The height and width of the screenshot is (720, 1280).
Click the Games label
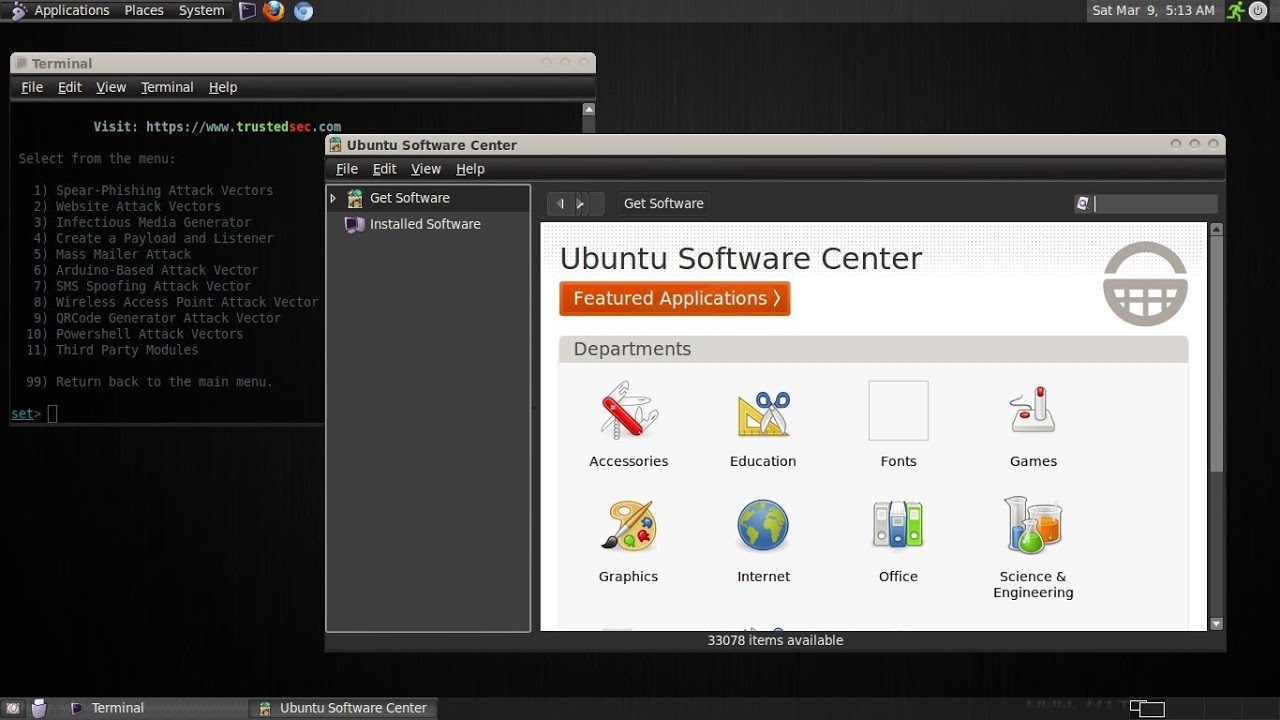(1033, 461)
